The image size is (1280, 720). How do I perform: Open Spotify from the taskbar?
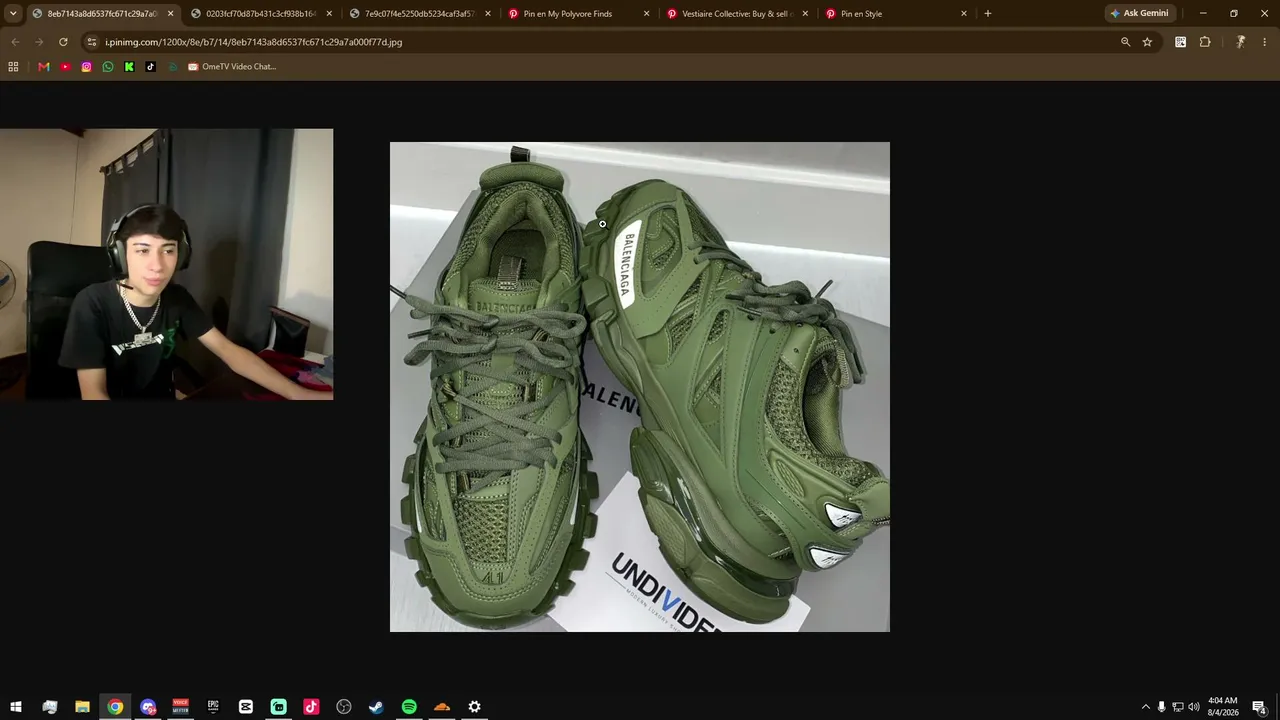409,707
